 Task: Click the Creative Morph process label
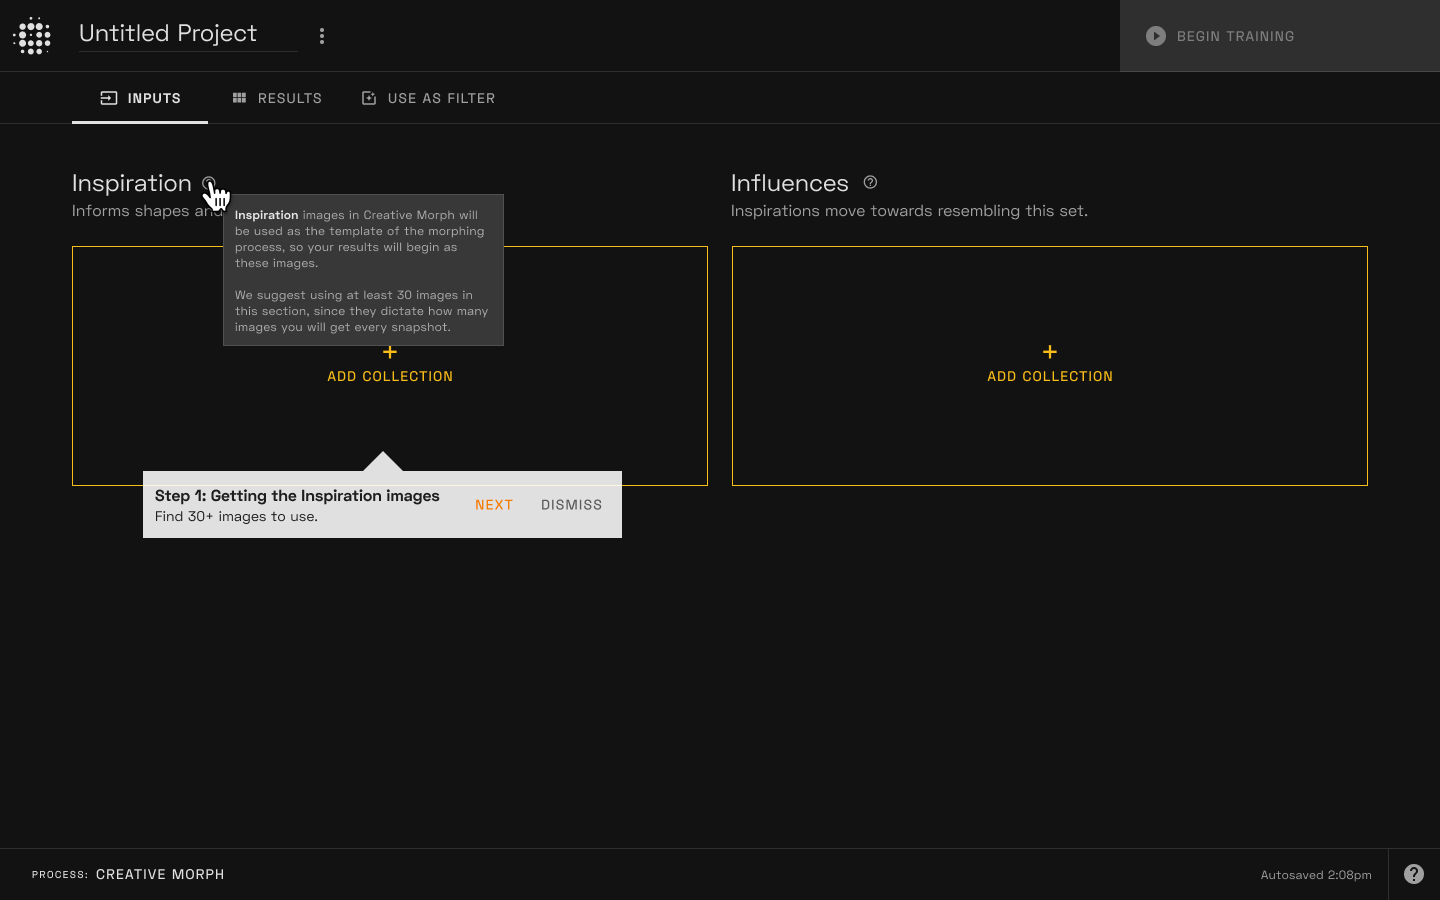(x=160, y=874)
